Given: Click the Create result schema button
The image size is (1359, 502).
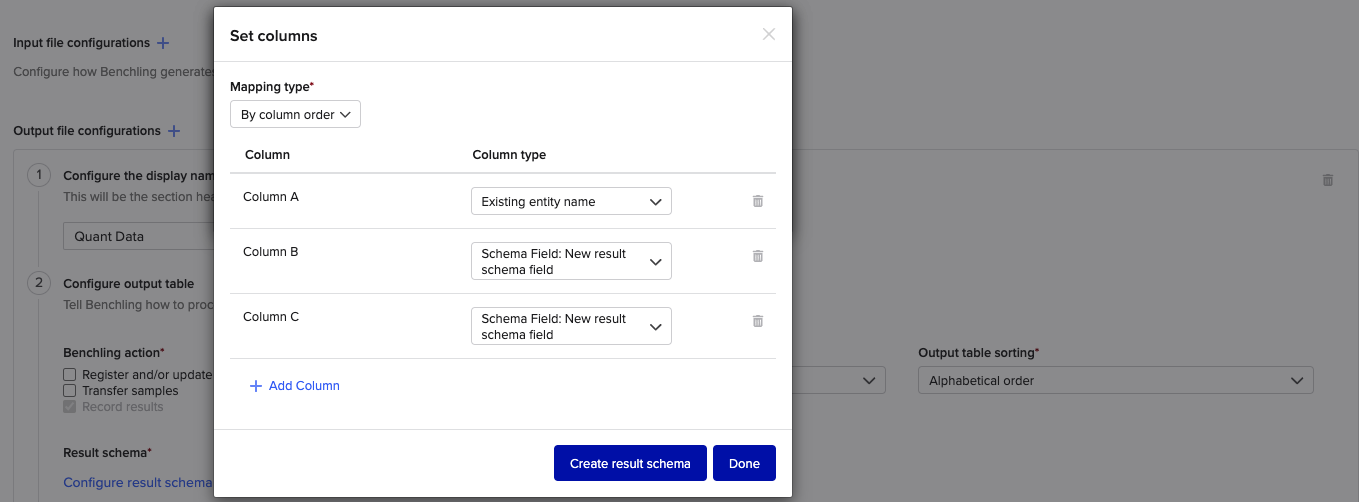Looking at the screenshot, I should tap(630, 464).
